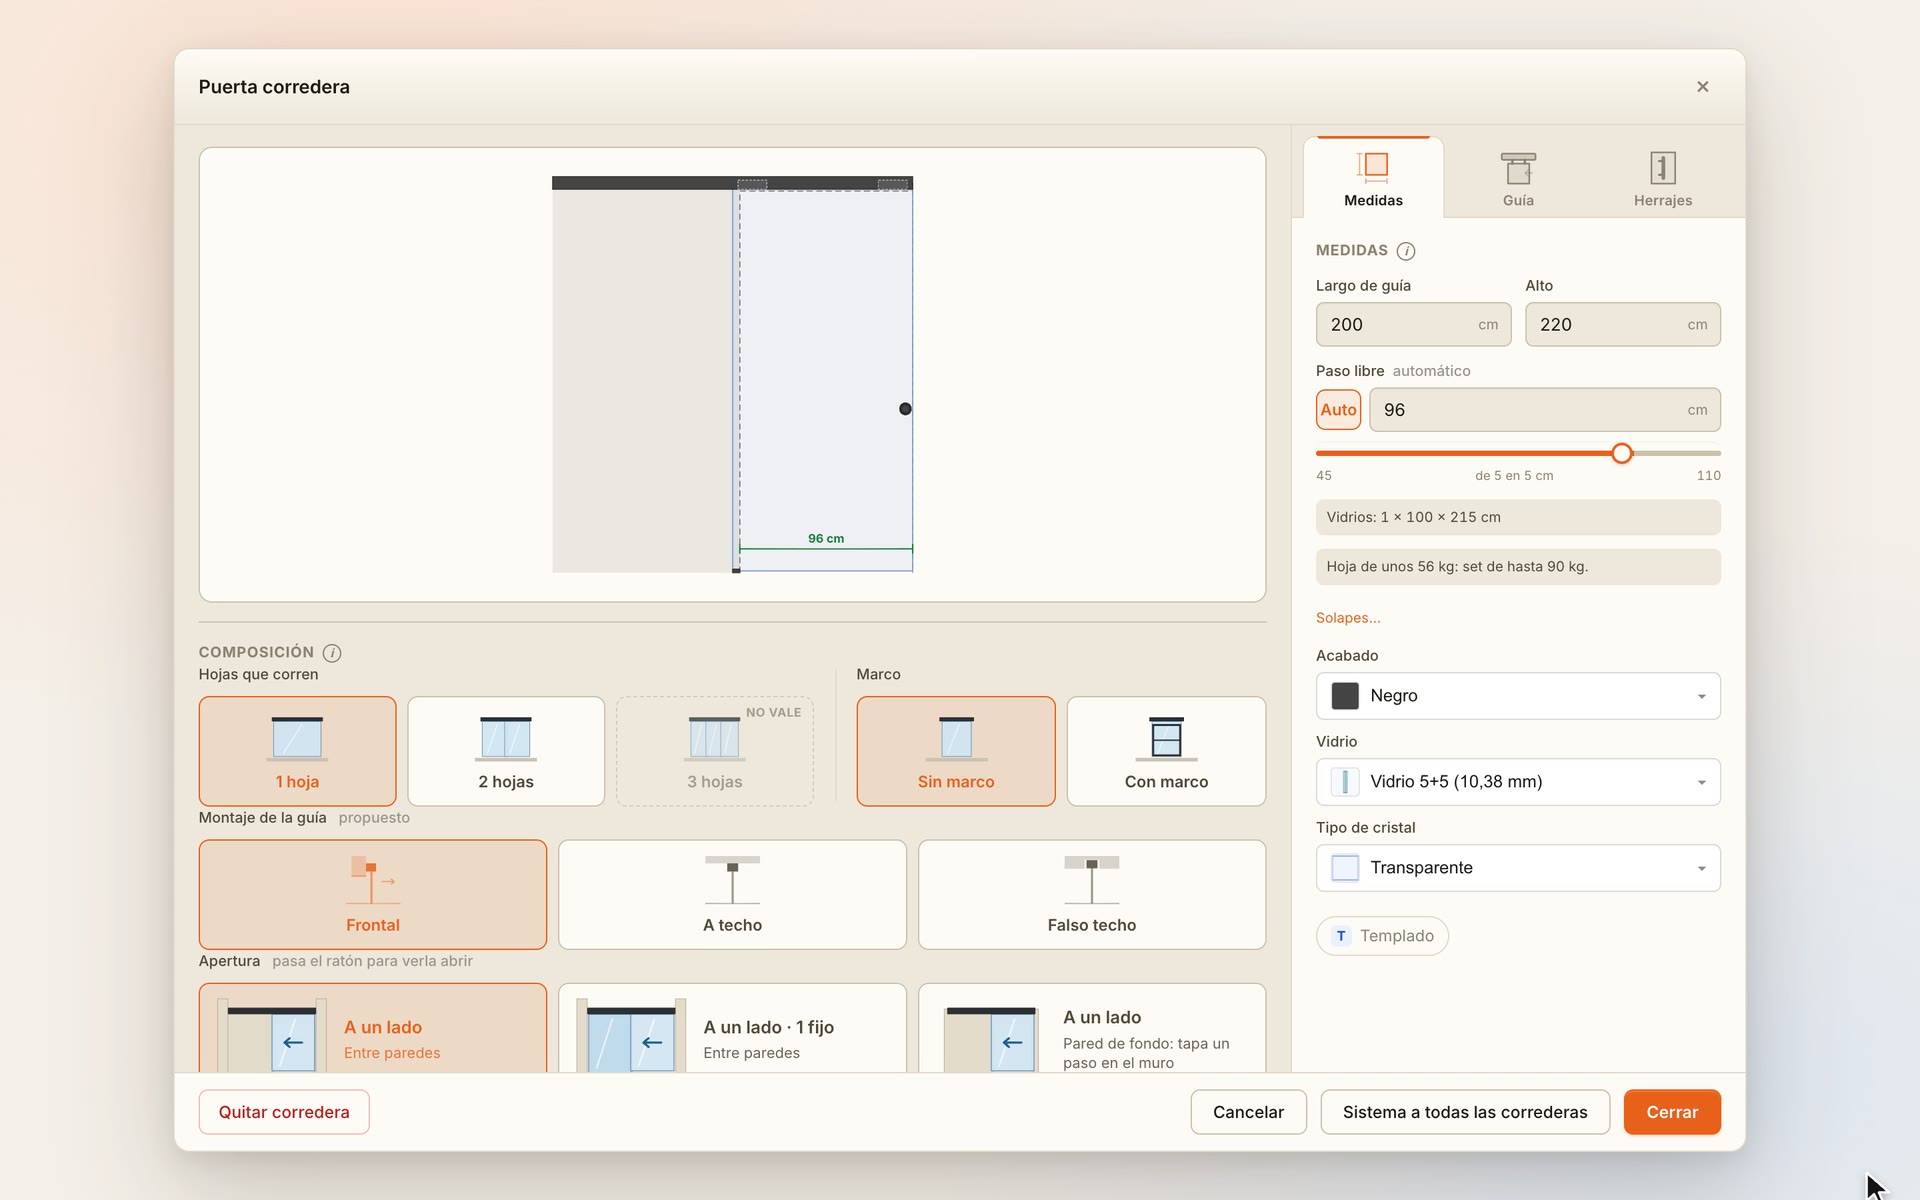The height and width of the screenshot is (1200, 1920).
Task: Click the Cancelar button
Action: coord(1248,1112)
